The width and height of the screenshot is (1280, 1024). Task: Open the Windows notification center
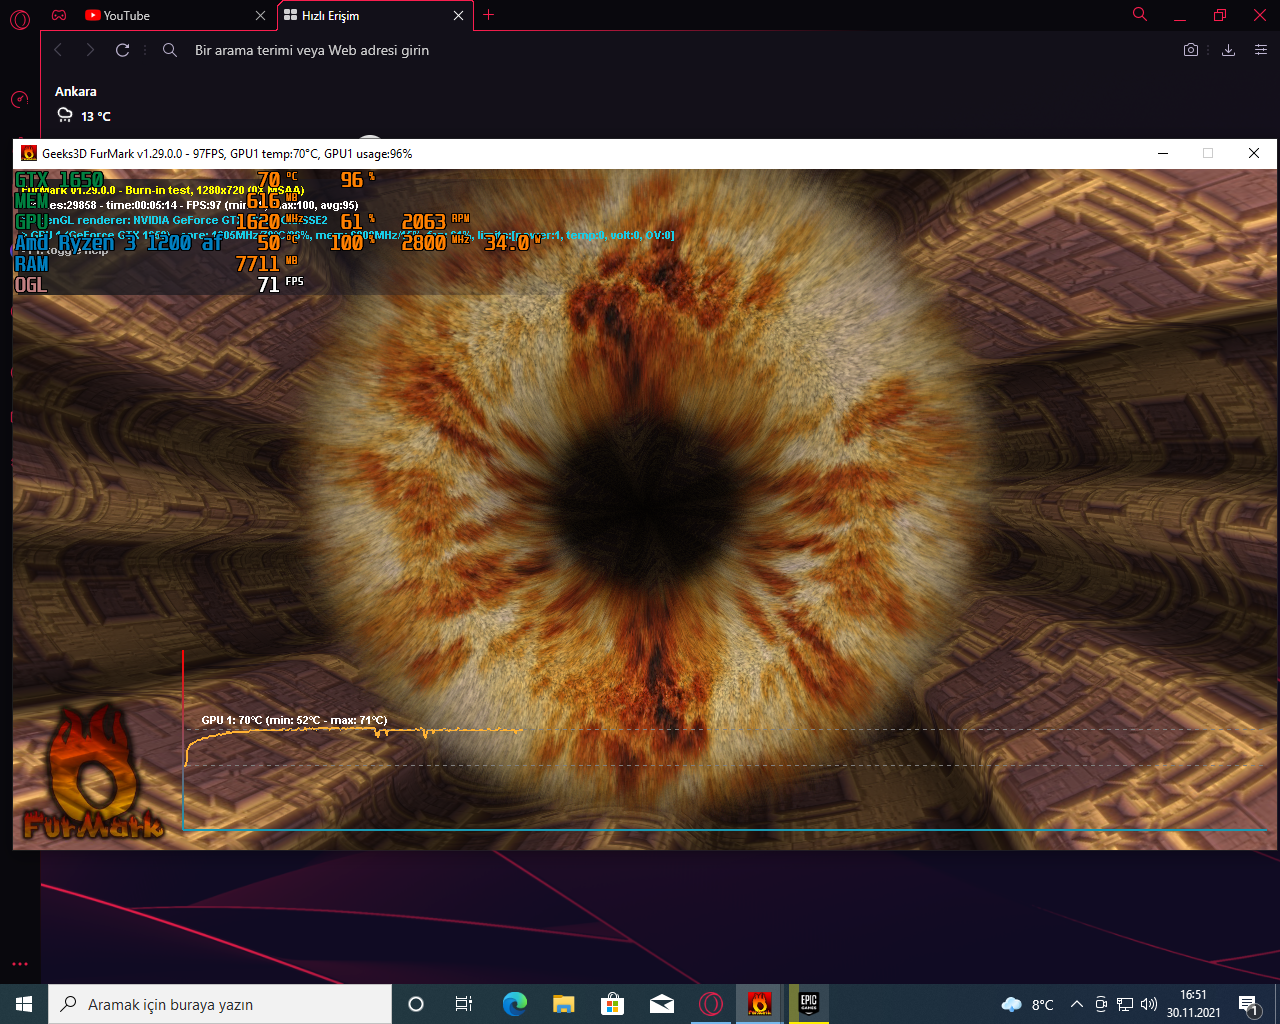1249,1004
